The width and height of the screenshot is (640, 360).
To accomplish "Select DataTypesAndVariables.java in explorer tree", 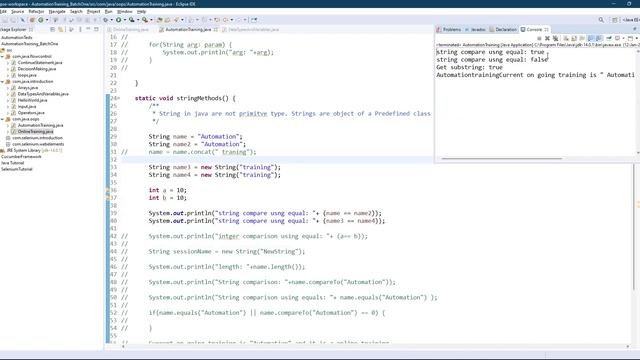I will point(43,94).
